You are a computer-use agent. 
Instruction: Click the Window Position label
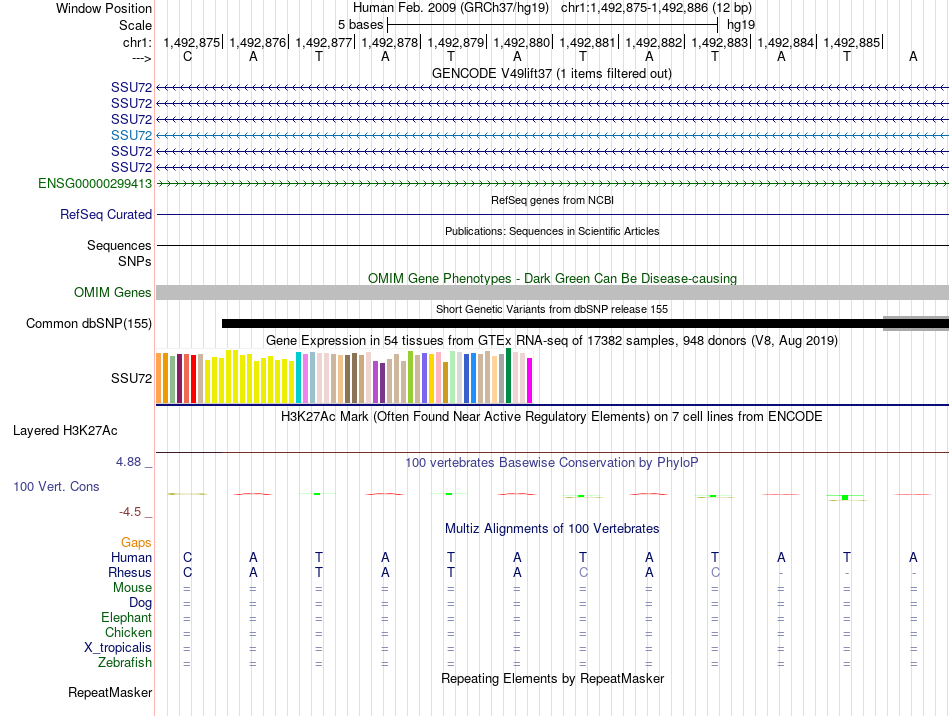click(x=104, y=8)
